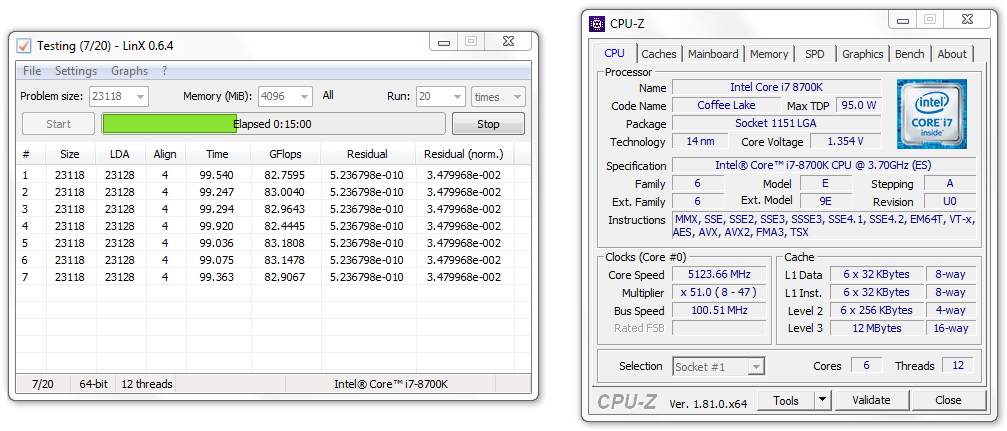Viewport: 1007px width, 431px height.
Task: Click the disabled Start button in LinX
Action: coord(58,124)
